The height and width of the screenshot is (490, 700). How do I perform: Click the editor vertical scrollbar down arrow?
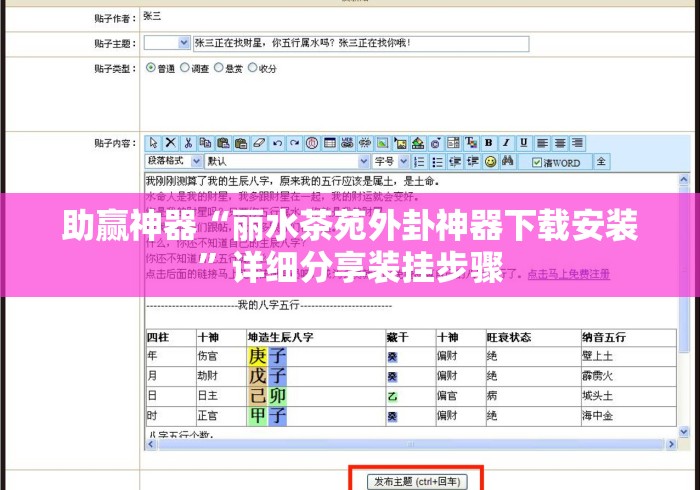coord(683,432)
